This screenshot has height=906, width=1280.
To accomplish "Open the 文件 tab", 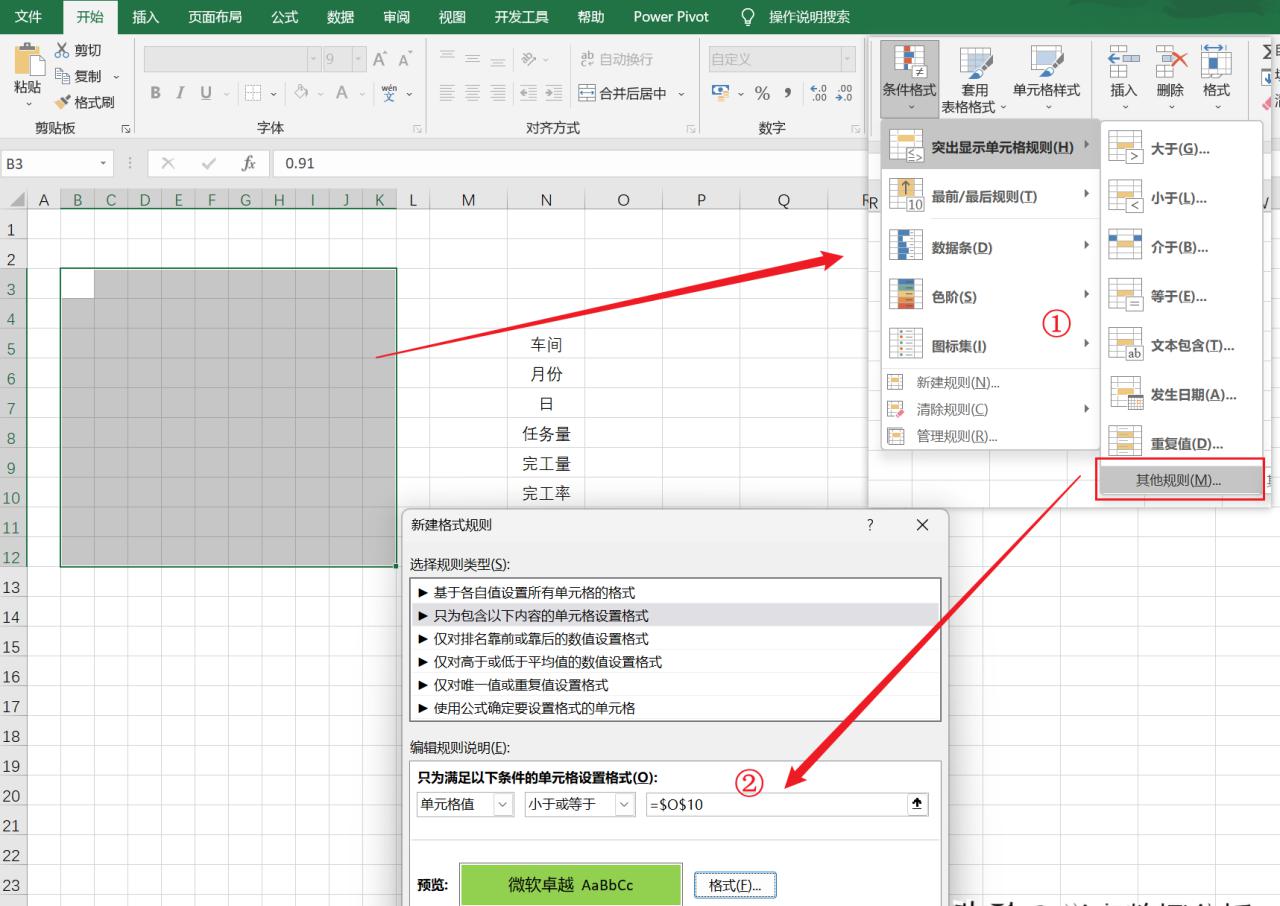I will click(x=28, y=17).
